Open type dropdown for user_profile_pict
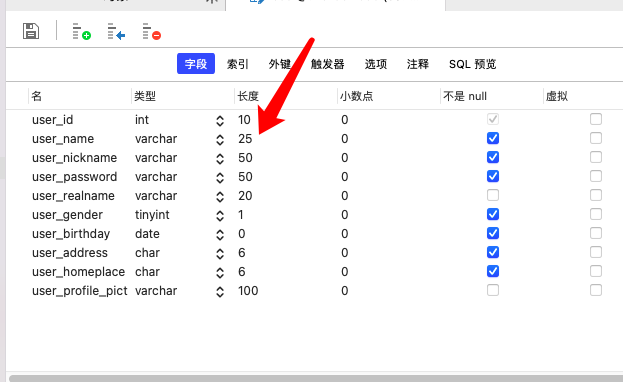The image size is (623, 382). 220,292
